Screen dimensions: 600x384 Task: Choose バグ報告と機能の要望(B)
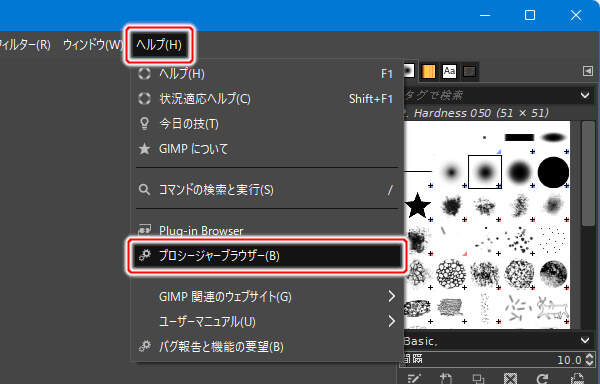(x=267, y=347)
